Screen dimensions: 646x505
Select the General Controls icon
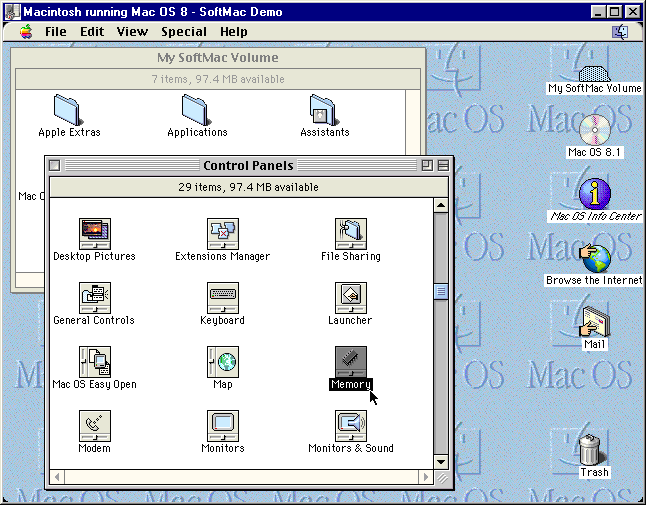coord(95,298)
